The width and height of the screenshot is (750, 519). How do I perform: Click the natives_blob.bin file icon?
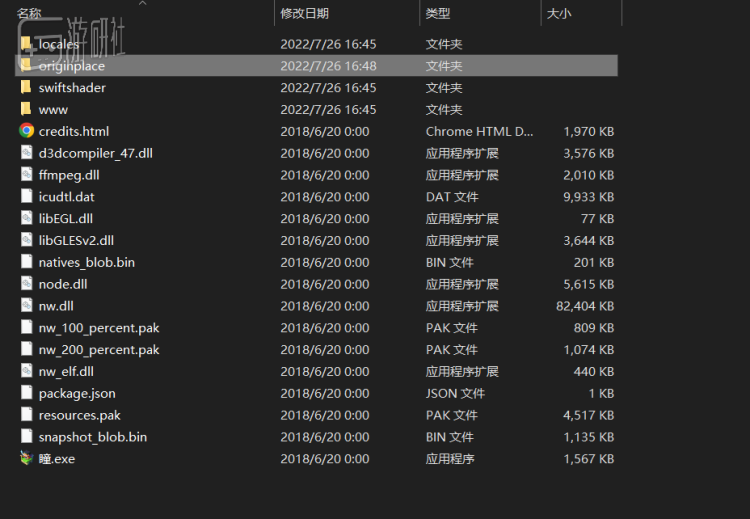(x=26, y=262)
